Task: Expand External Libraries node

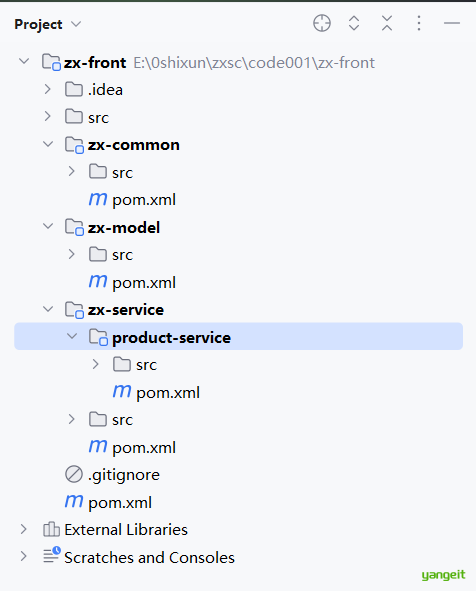Action: (x=23, y=529)
